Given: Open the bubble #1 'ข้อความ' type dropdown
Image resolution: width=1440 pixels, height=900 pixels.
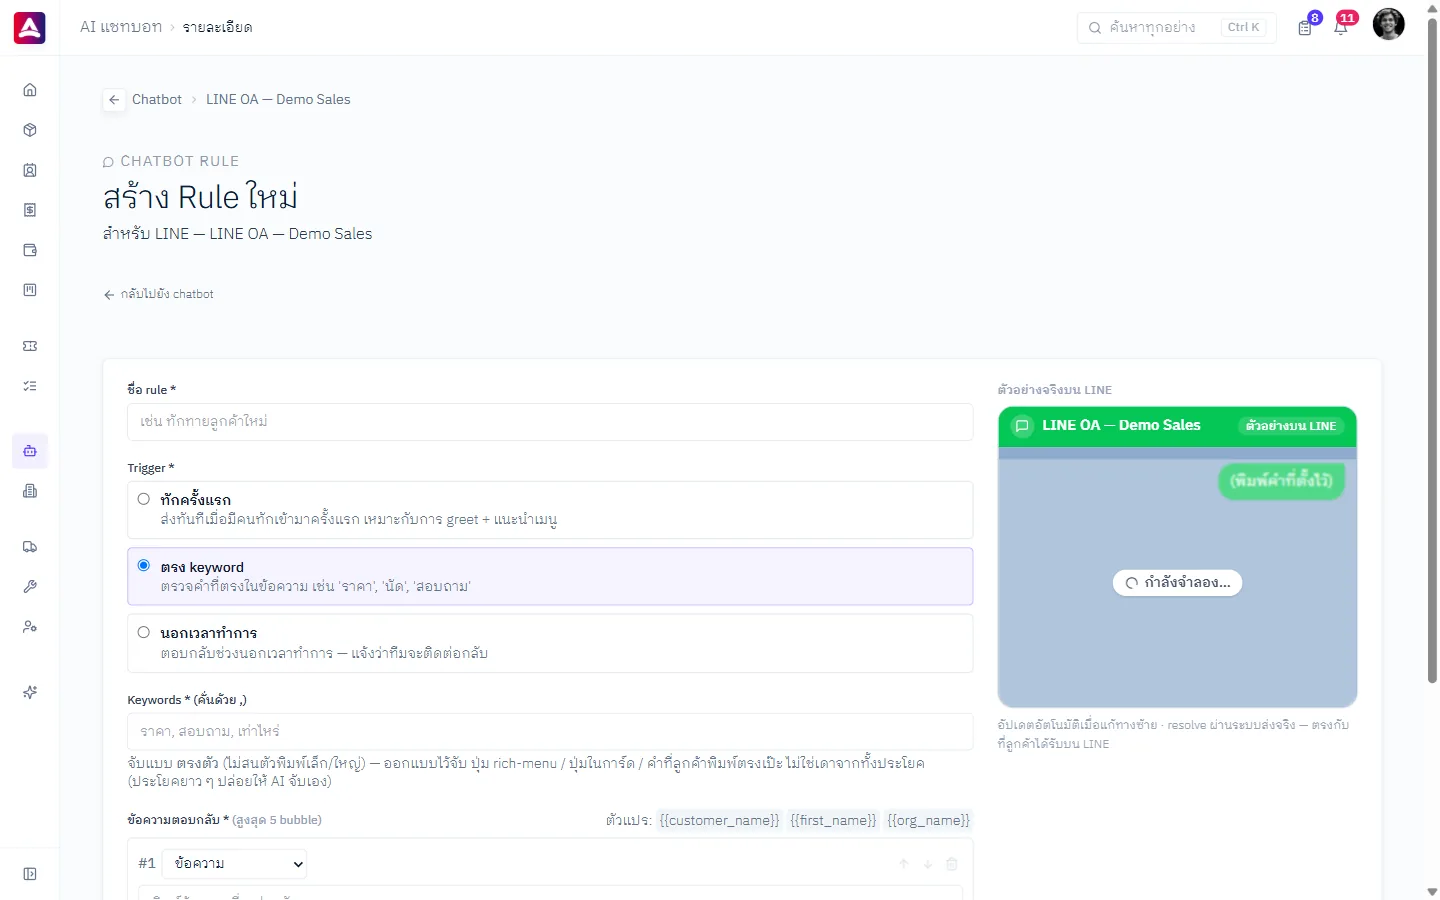Looking at the screenshot, I should (234, 864).
